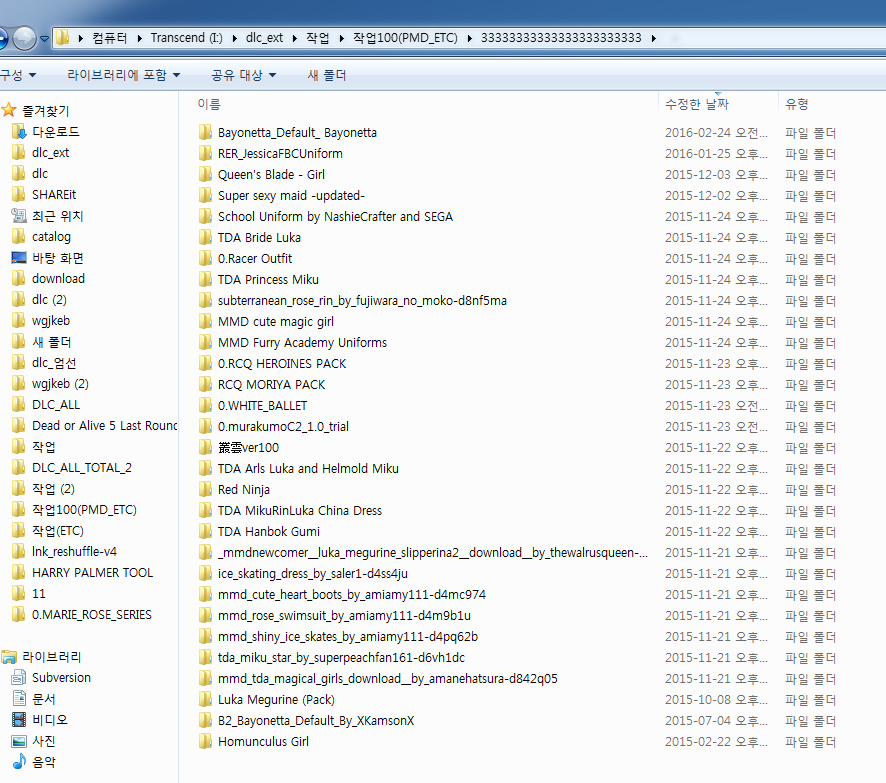886x783 pixels.
Task: Select dlc_ext in the address breadcrumb
Action: 264,38
